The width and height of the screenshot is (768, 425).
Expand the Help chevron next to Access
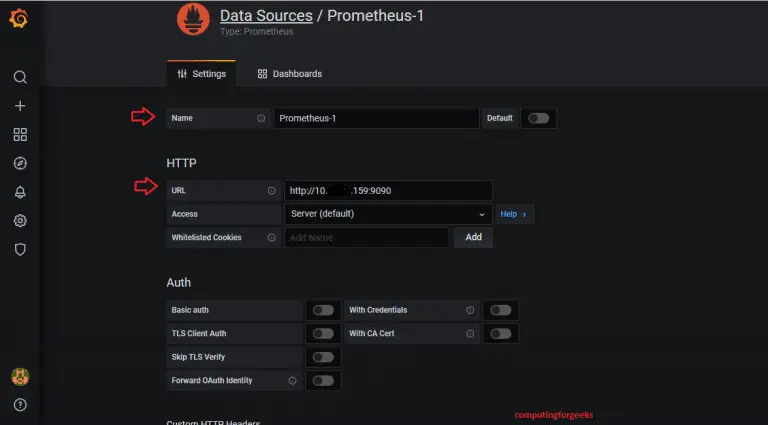click(514, 214)
